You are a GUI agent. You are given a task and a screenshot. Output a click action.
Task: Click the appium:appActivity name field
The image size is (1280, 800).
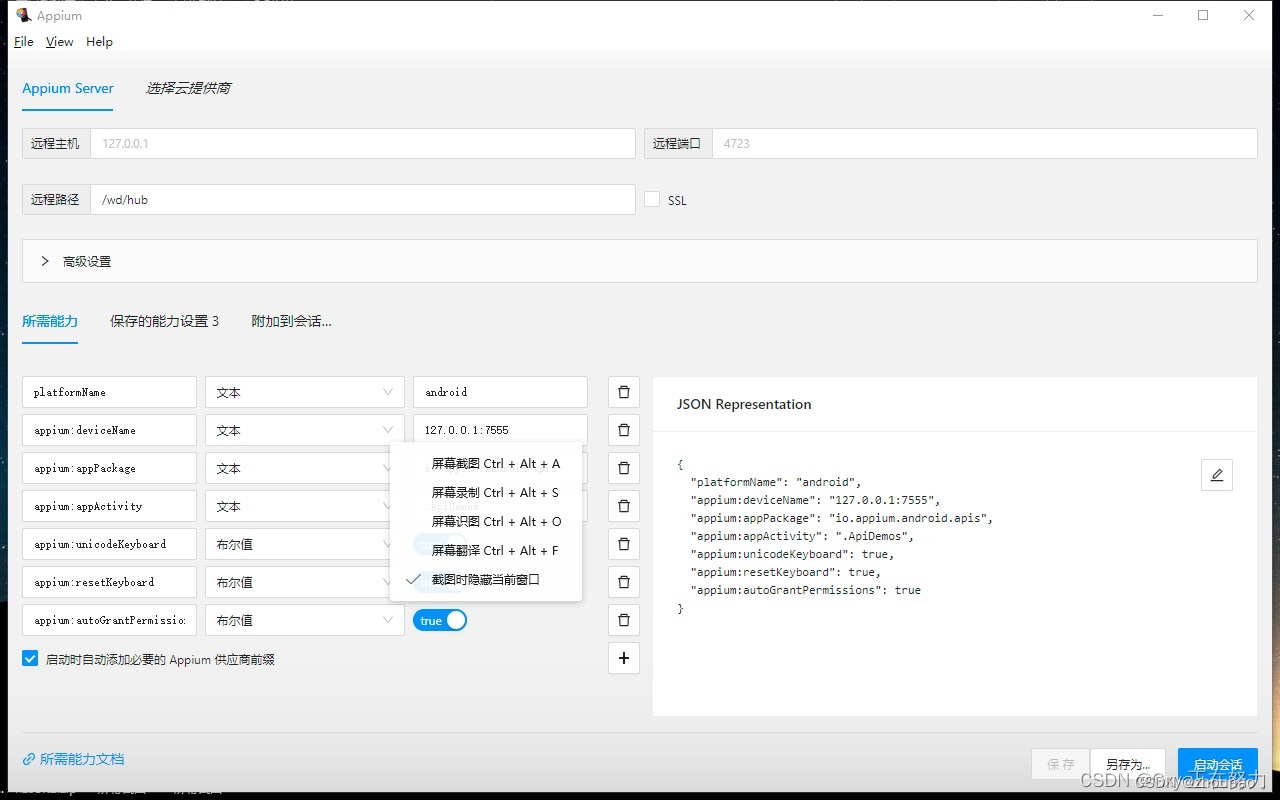(x=110, y=506)
